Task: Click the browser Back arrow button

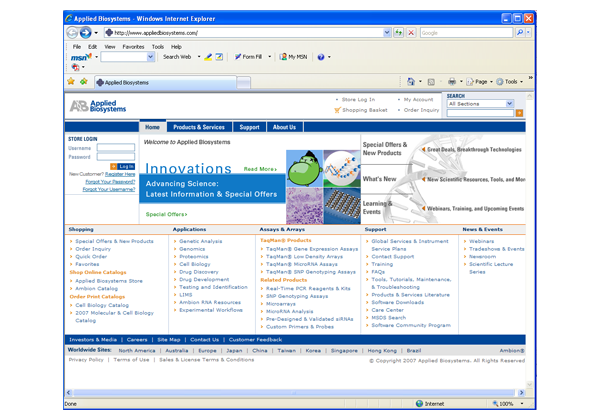Action: (71, 32)
